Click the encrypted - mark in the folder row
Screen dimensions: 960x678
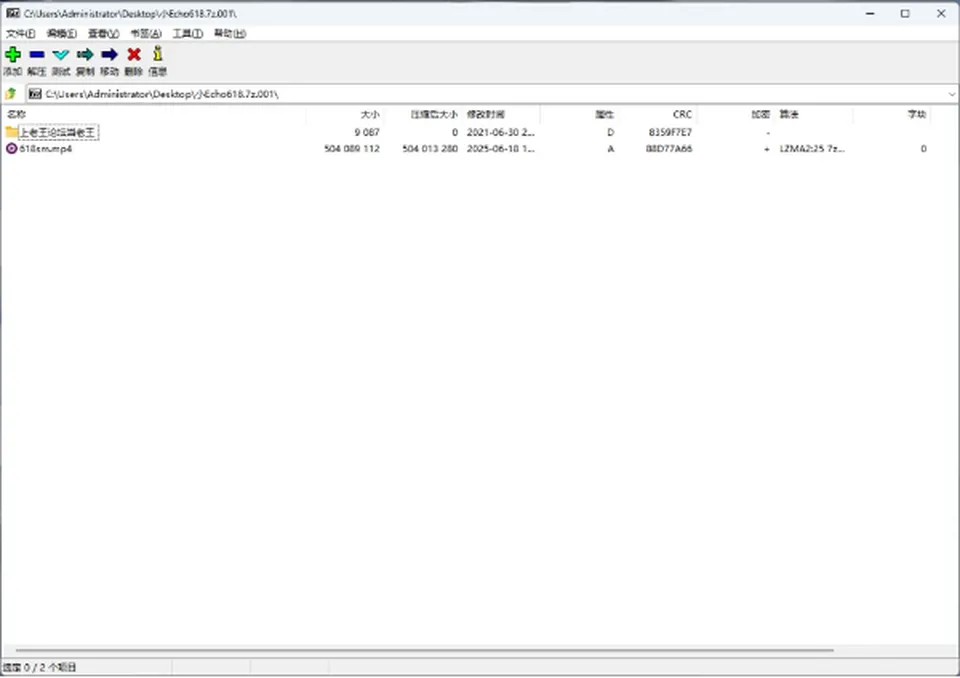pos(768,132)
